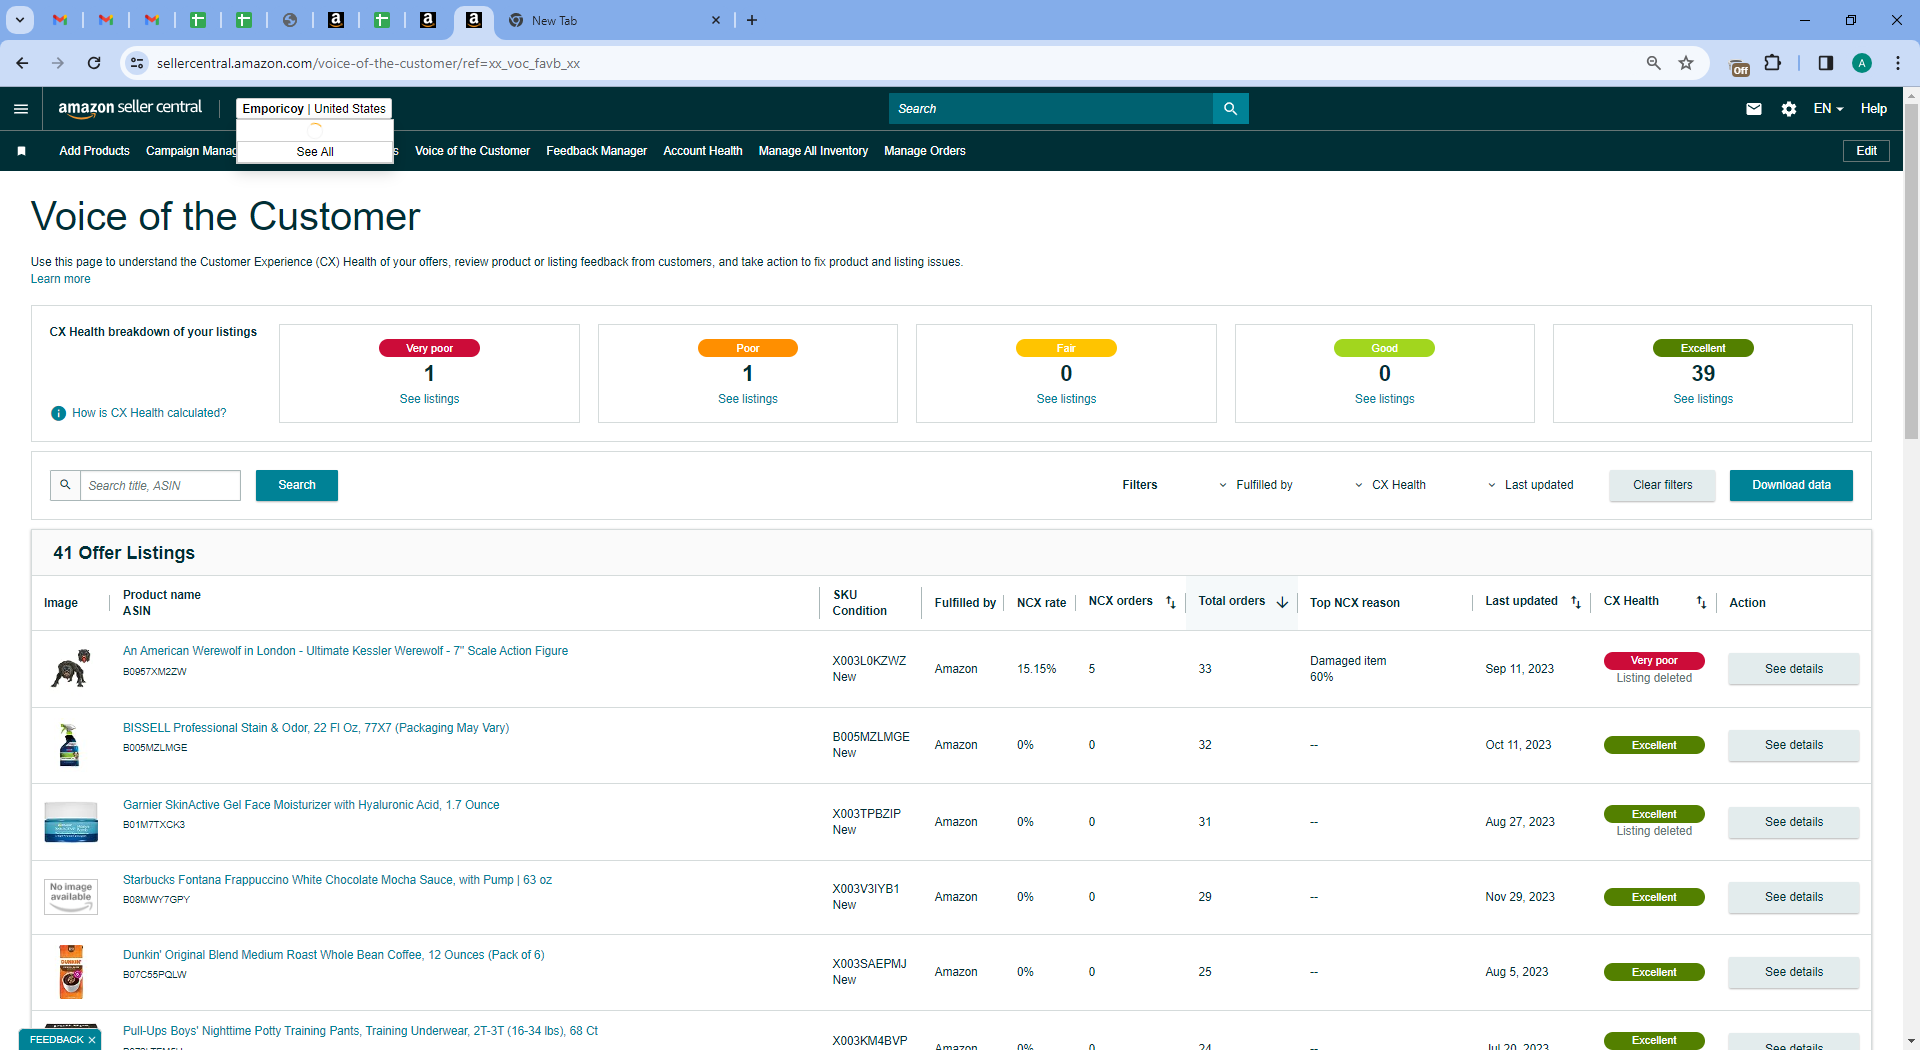Screen dimensions: 1920x1050
Task: Click the Download data button
Action: click(1791, 485)
